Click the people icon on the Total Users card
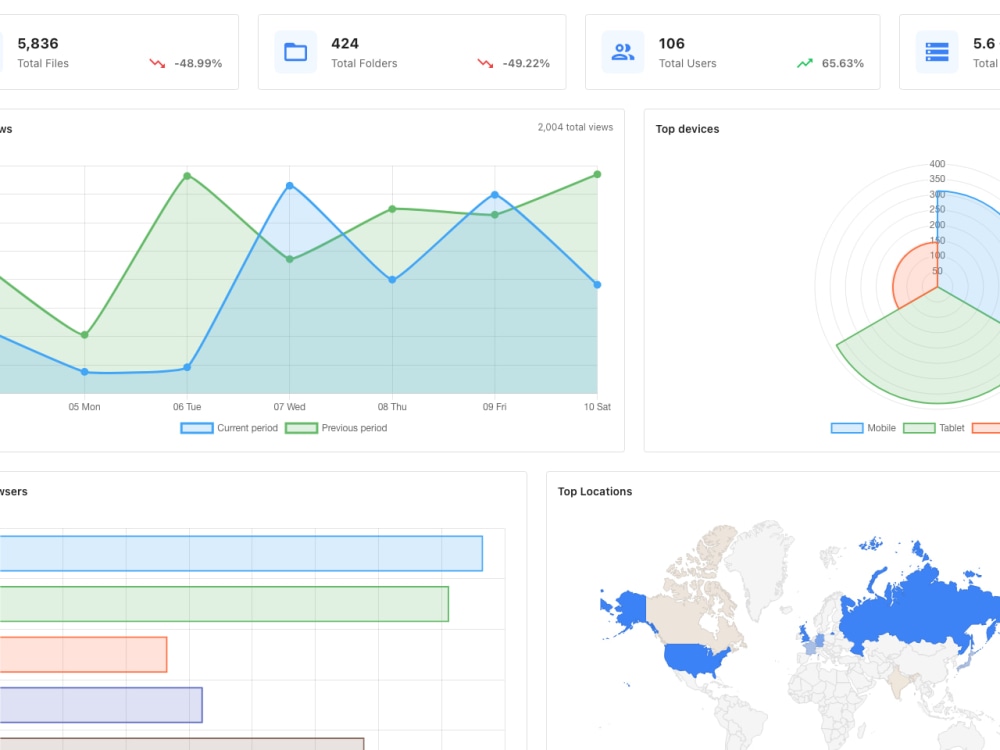The height and width of the screenshot is (750, 1000). point(622,51)
